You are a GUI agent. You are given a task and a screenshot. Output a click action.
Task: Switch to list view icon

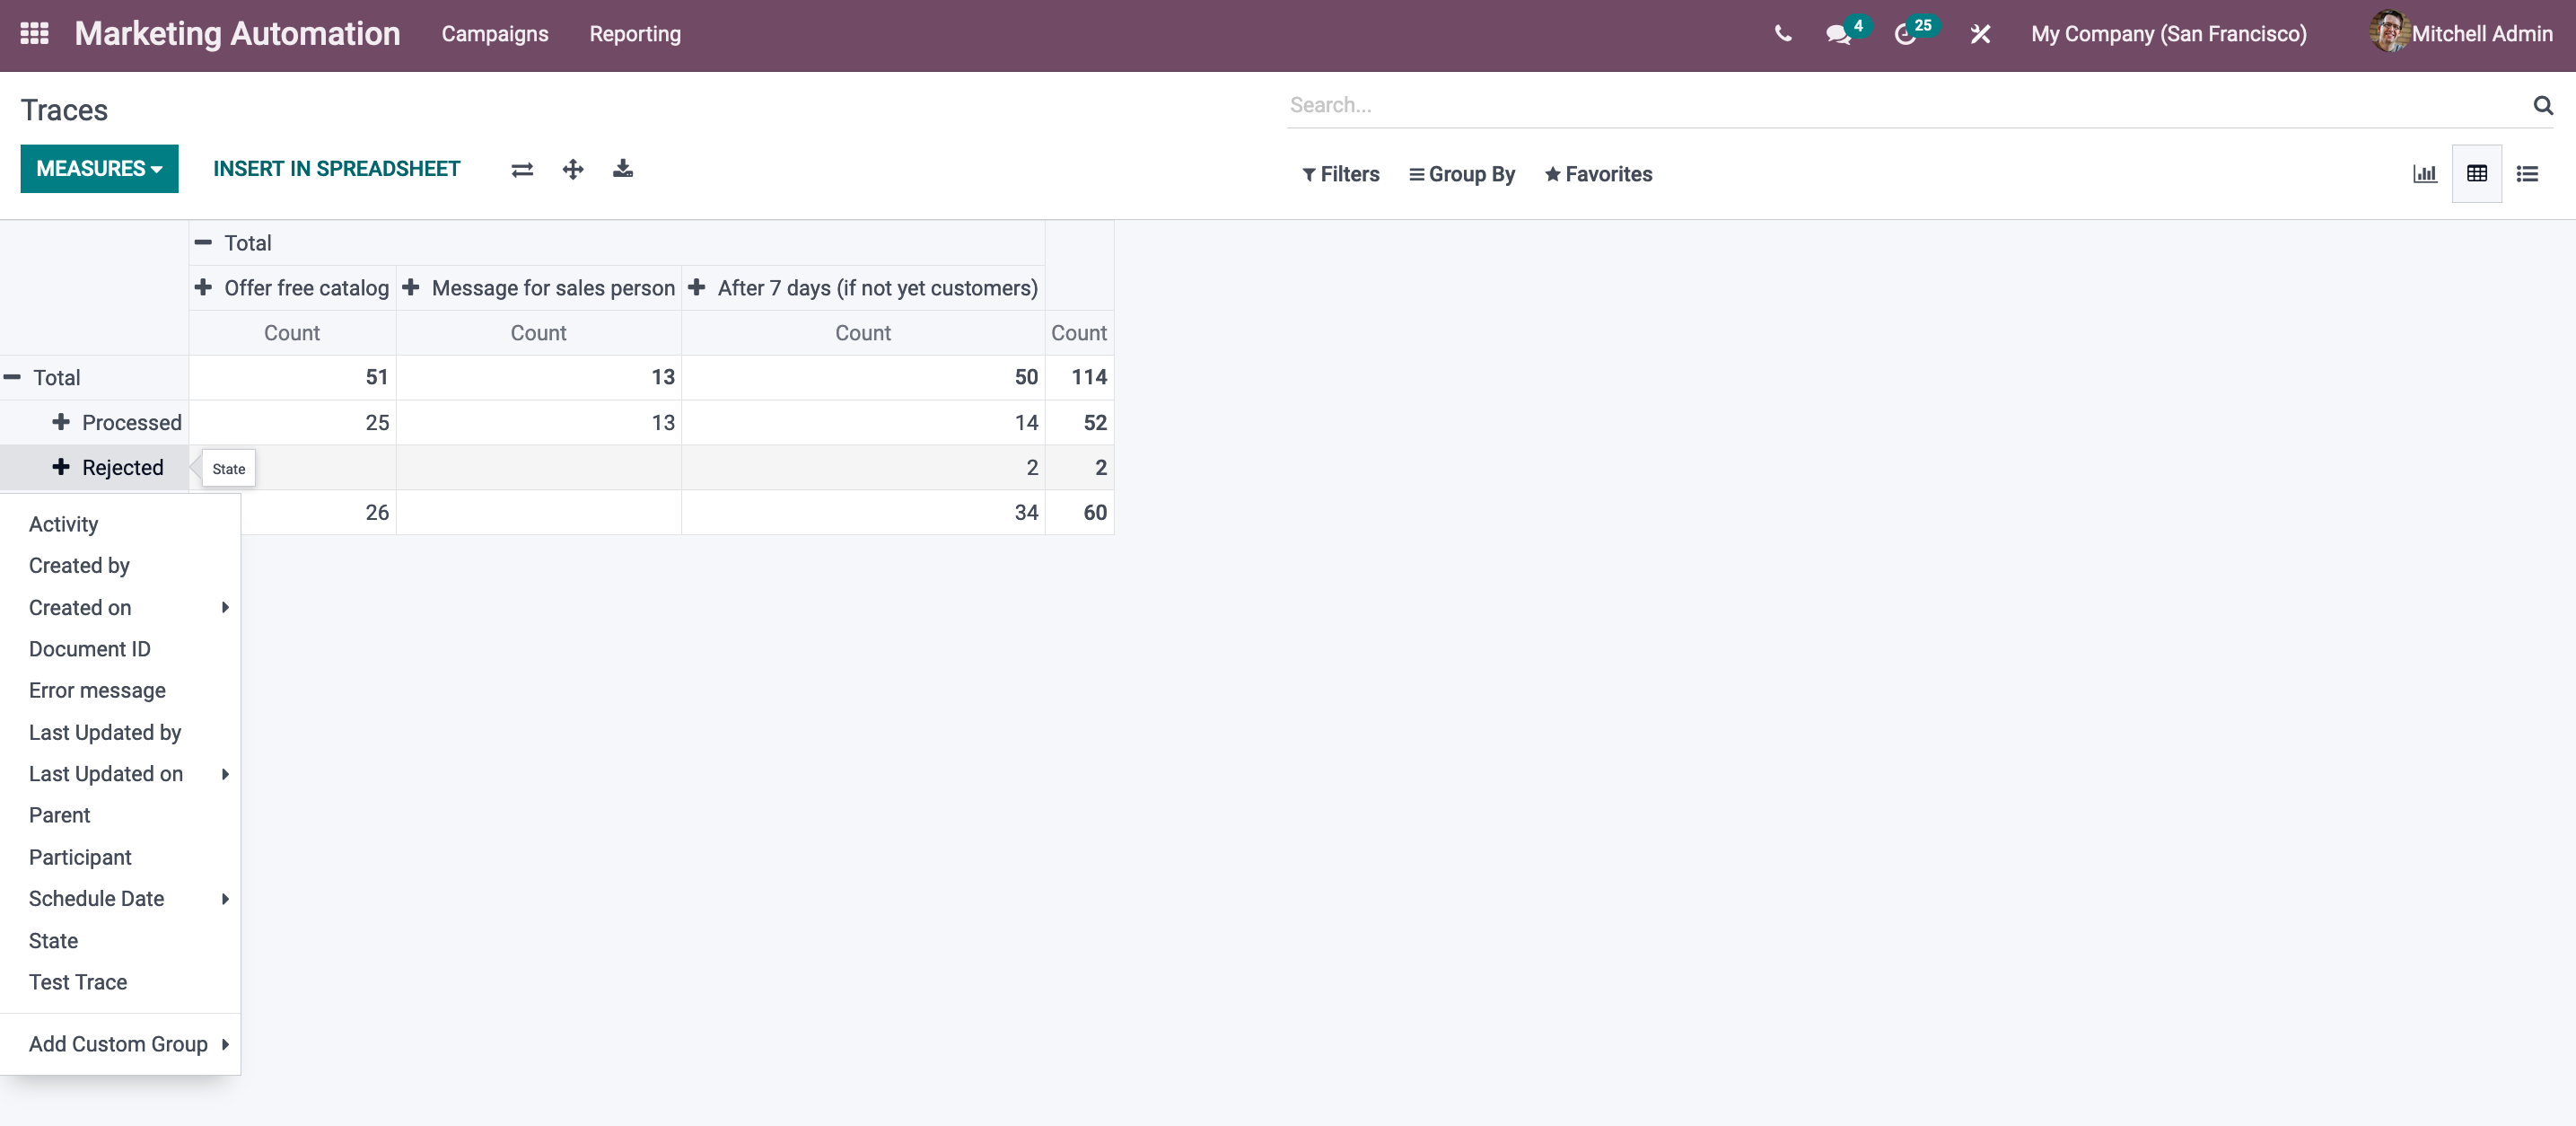pos(2527,174)
